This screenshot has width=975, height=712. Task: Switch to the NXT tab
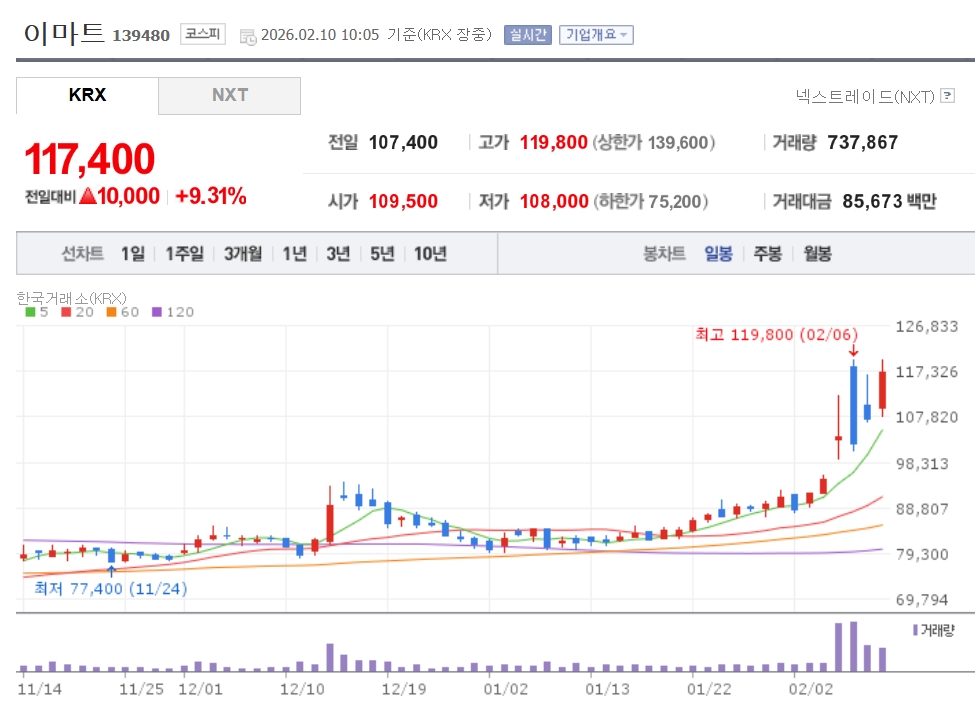229,96
